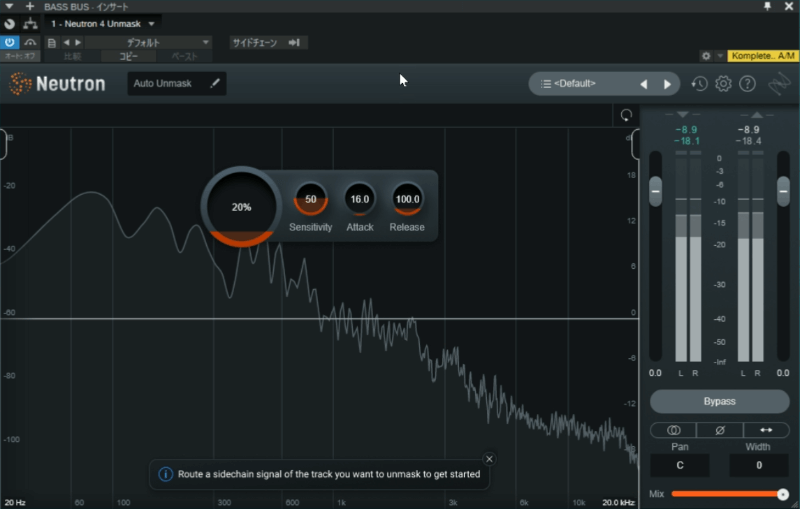This screenshot has width=800, height=509.
Task: Click the input gain fader handle
Action: coord(656,192)
